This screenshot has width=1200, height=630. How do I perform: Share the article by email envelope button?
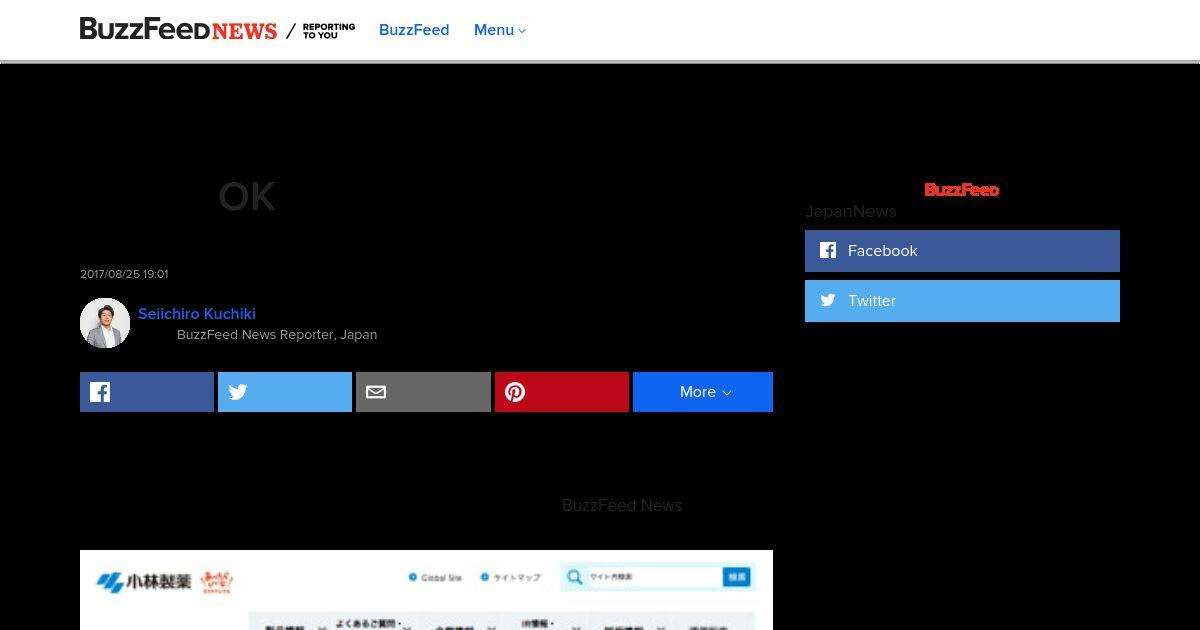coord(423,392)
